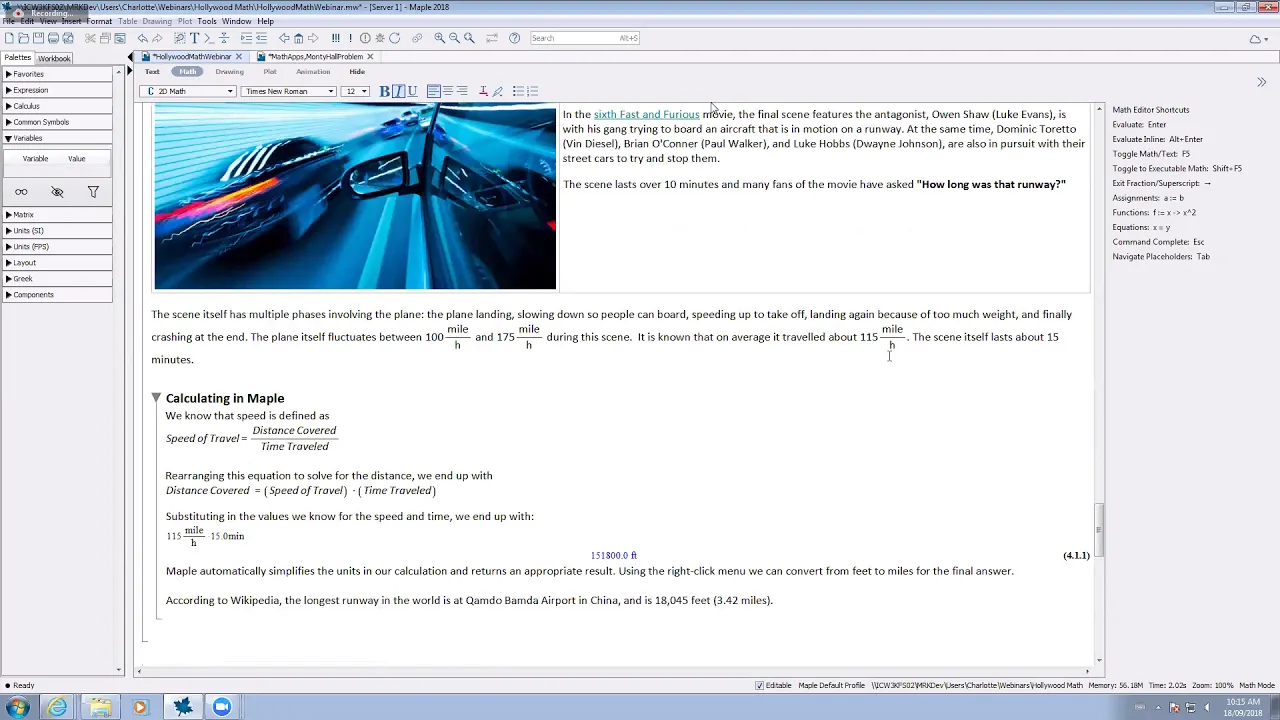Expand the Units (SI) palette
The image size is (1280, 720).
pos(58,231)
